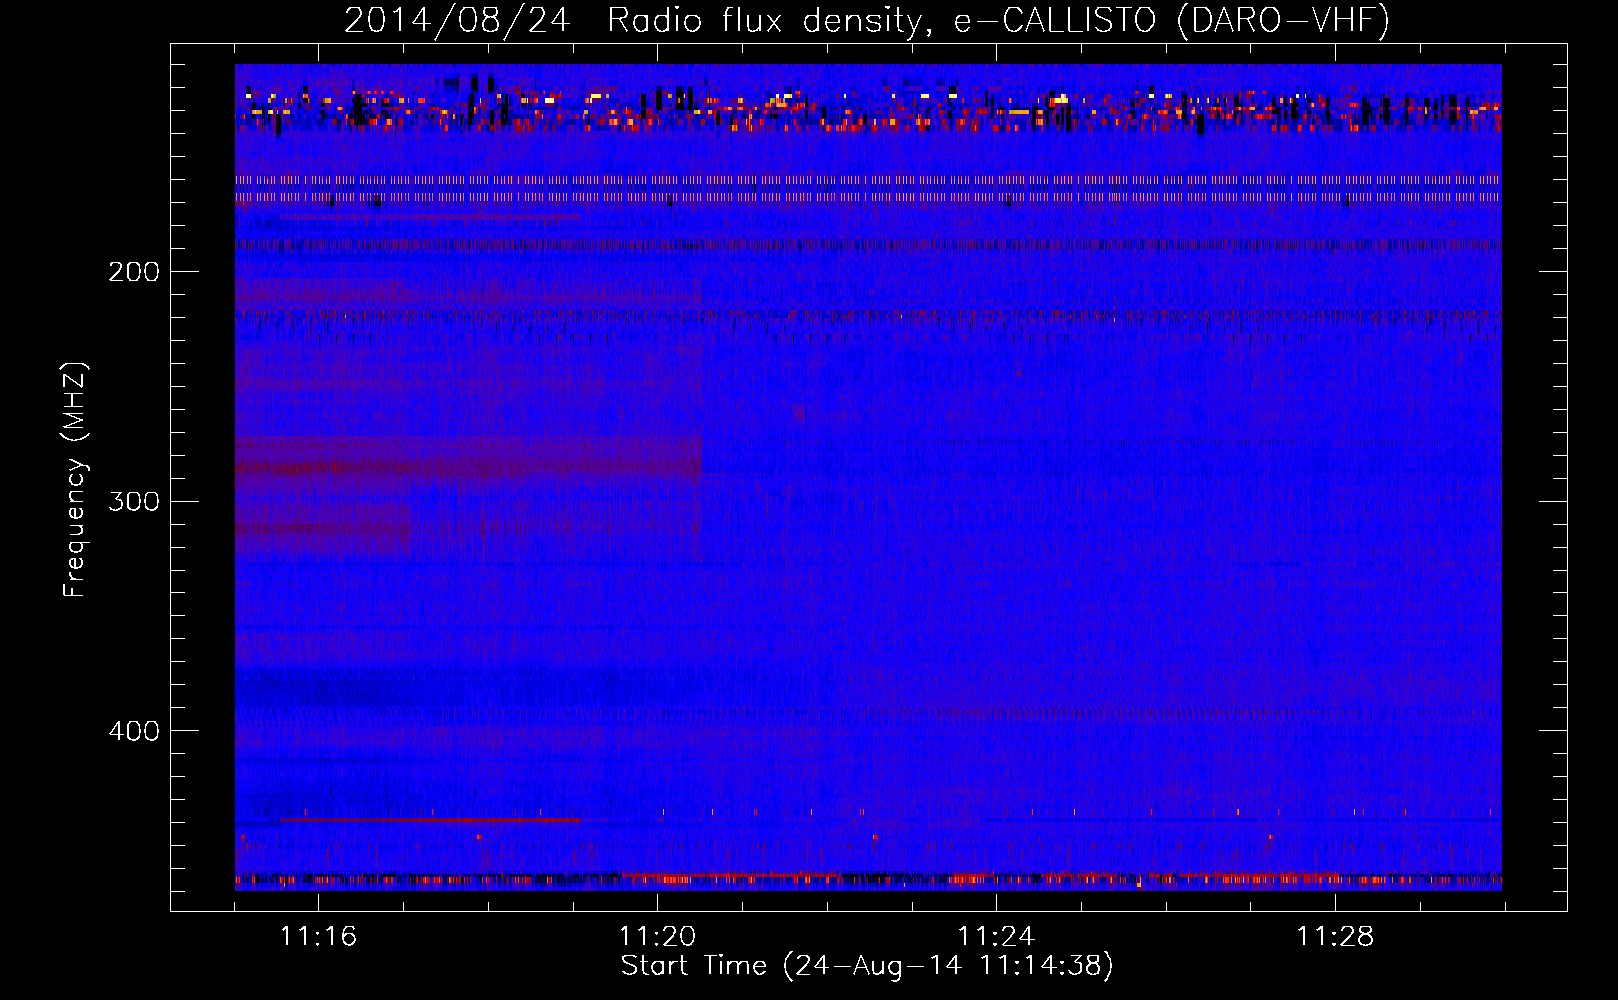Select the '300' frequency axis label
Image resolution: width=1618 pixels, height=1000 pixels.
[134, 501]
